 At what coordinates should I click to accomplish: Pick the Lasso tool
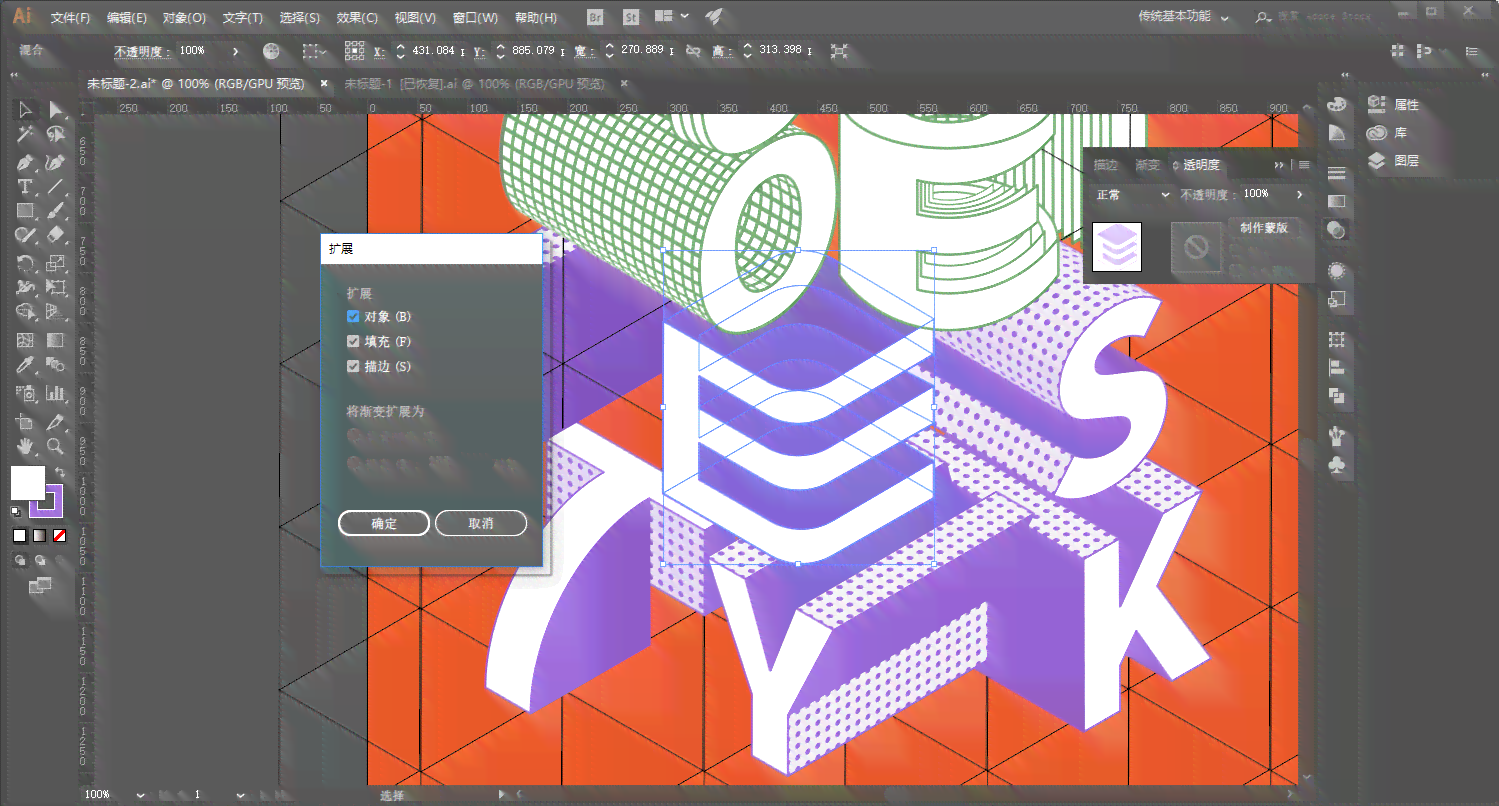point(56,135)
